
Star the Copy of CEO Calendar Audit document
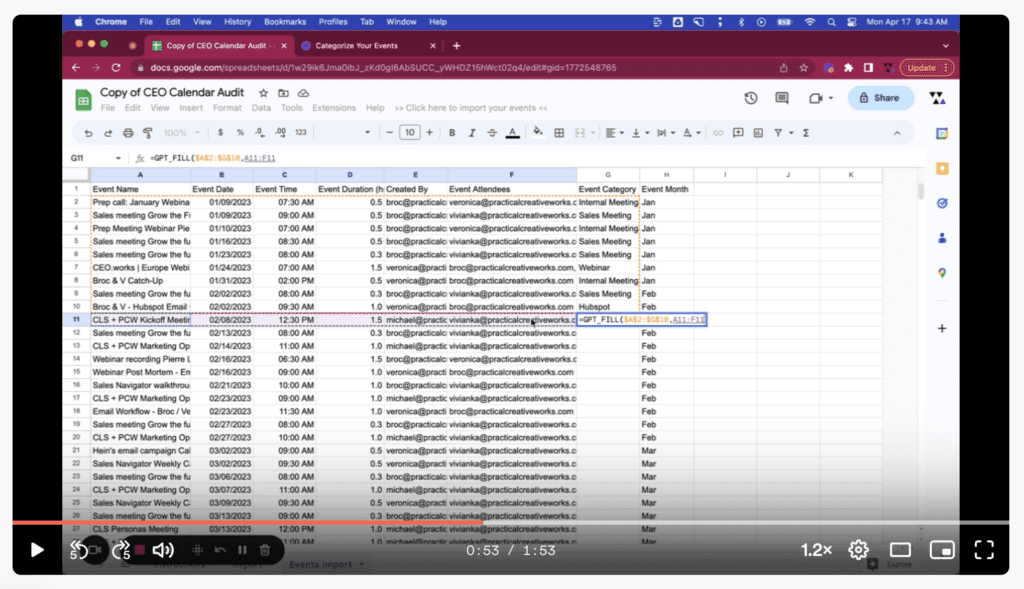coord(263,93)
